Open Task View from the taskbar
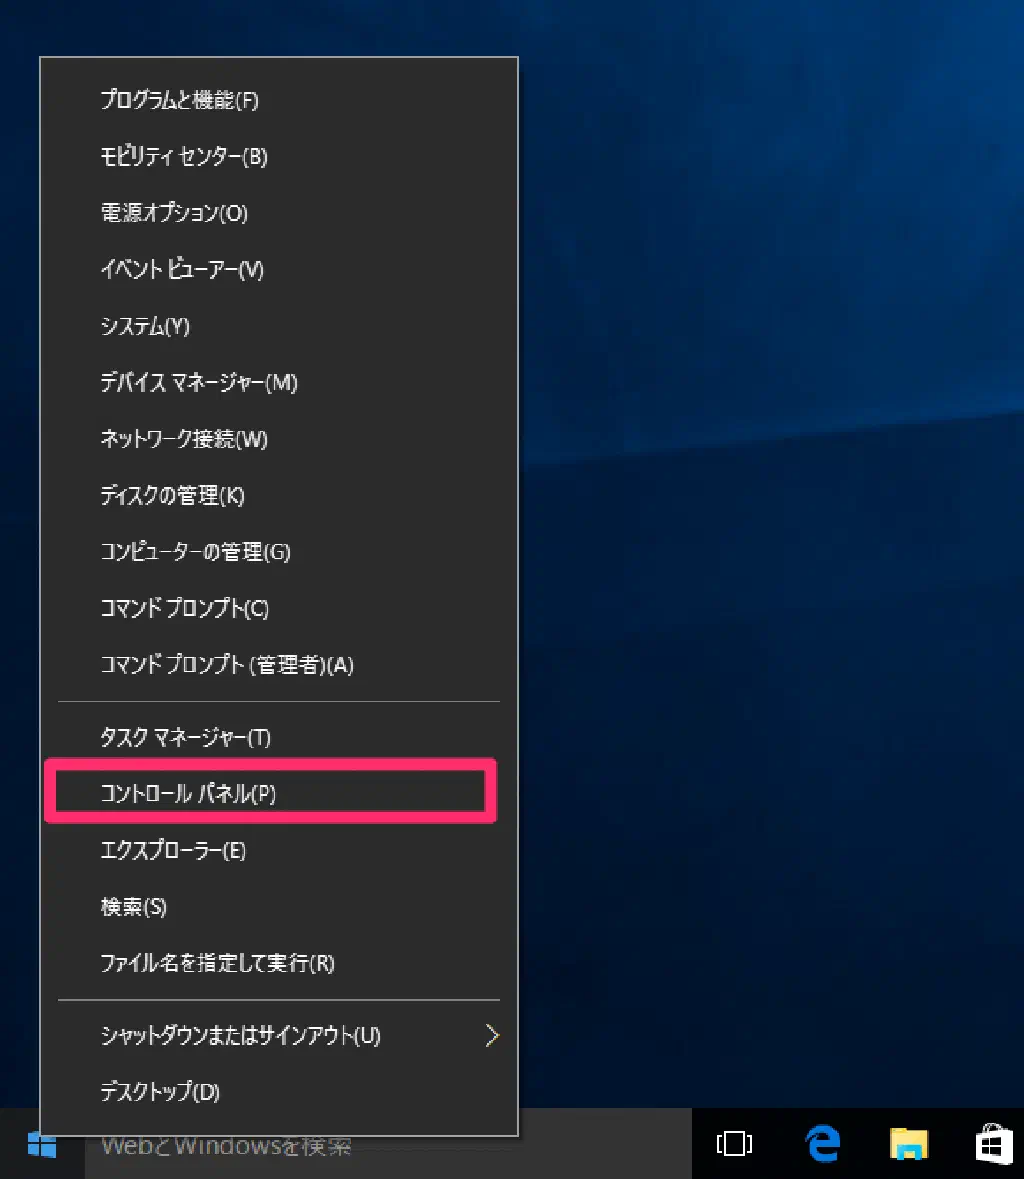The image size is (1024, 1179). point(735,1144)
